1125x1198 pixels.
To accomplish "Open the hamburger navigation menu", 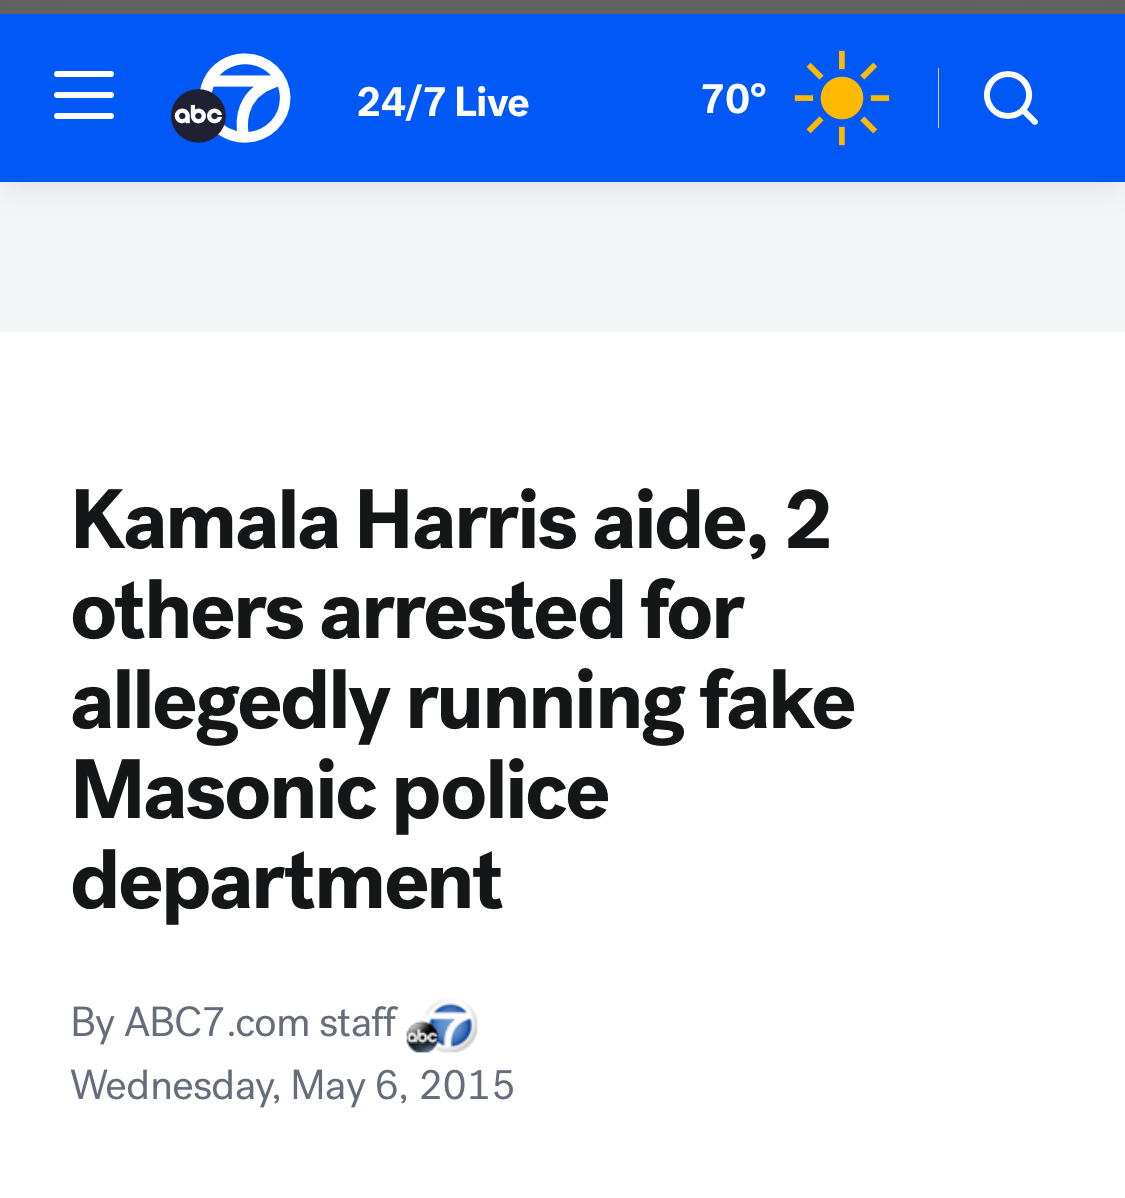I will 84,96.
